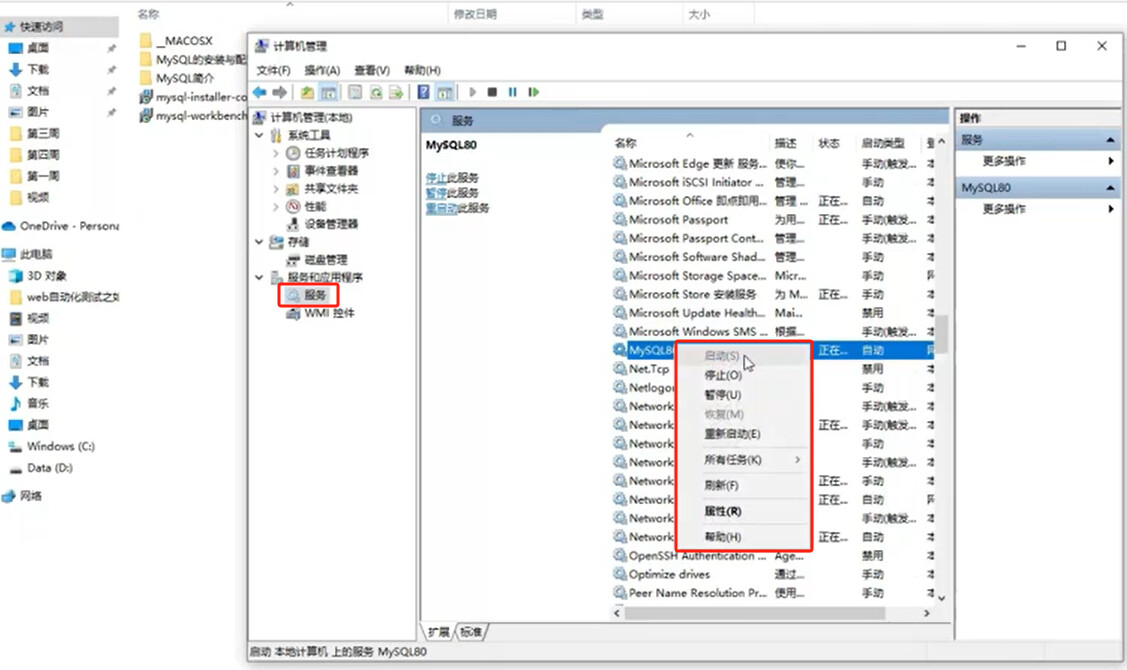Collapse the 服务和应用程序 tree node

259,277
